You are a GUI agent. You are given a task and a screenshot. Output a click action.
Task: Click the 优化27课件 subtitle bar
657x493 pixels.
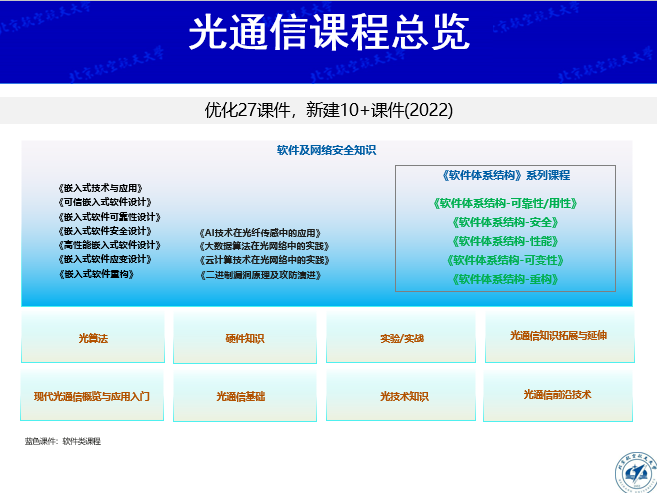328,109
